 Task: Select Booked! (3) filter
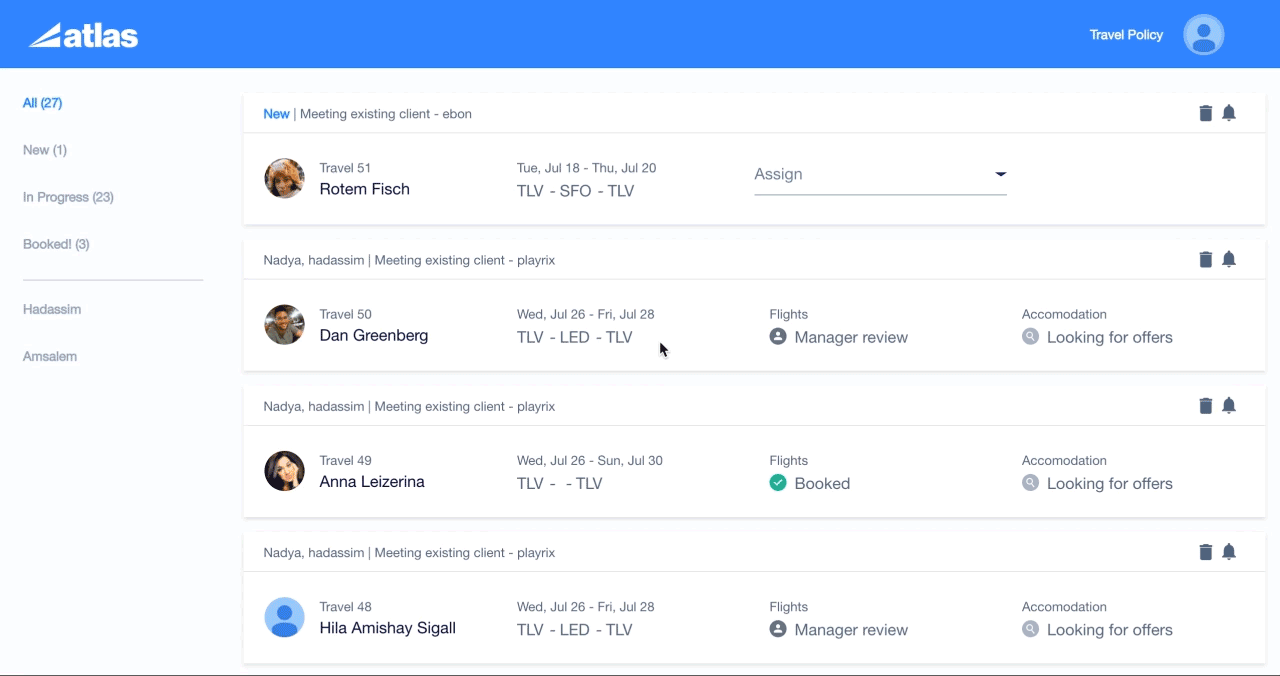pyautogui.click(x=56, y=244)
